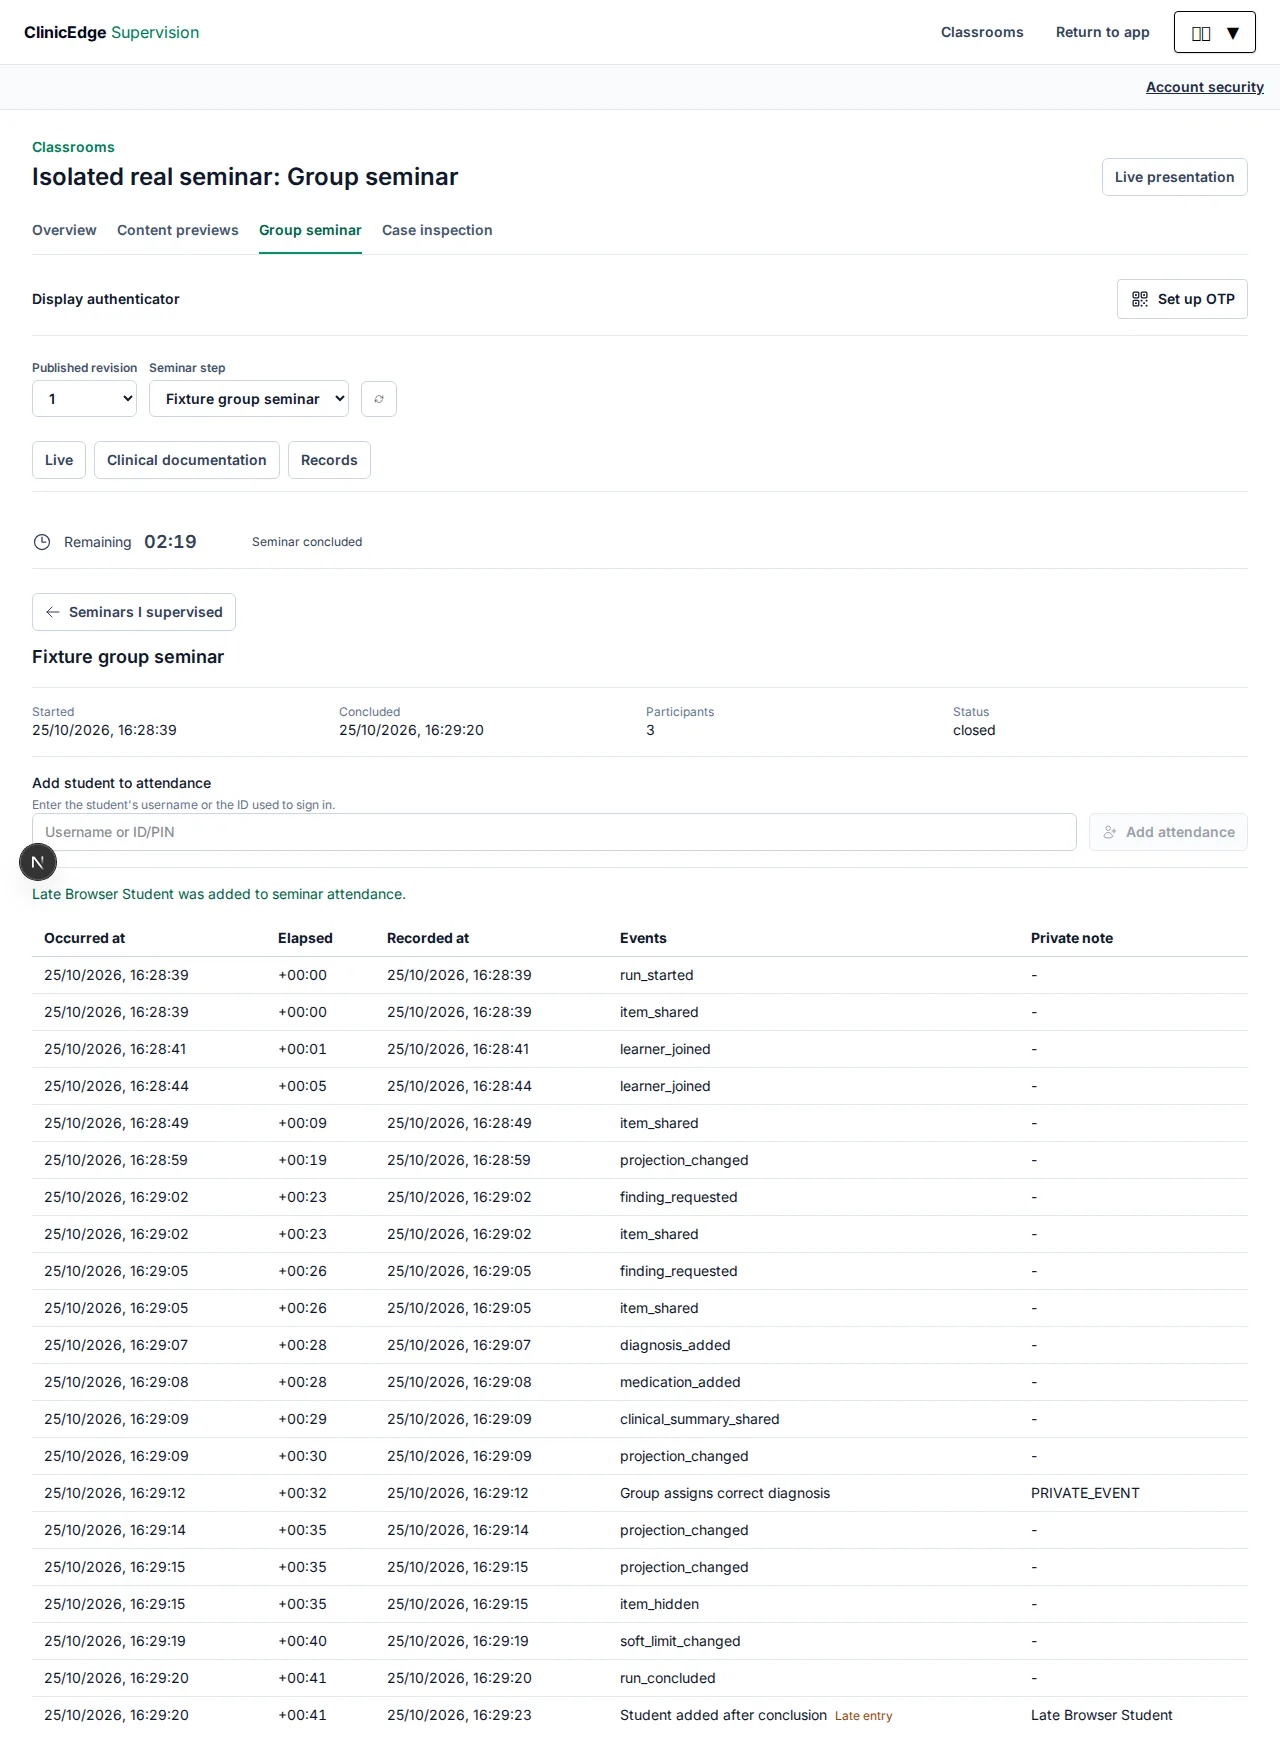
Task: Click the Live presentation button
Action: click(1174, 177)
